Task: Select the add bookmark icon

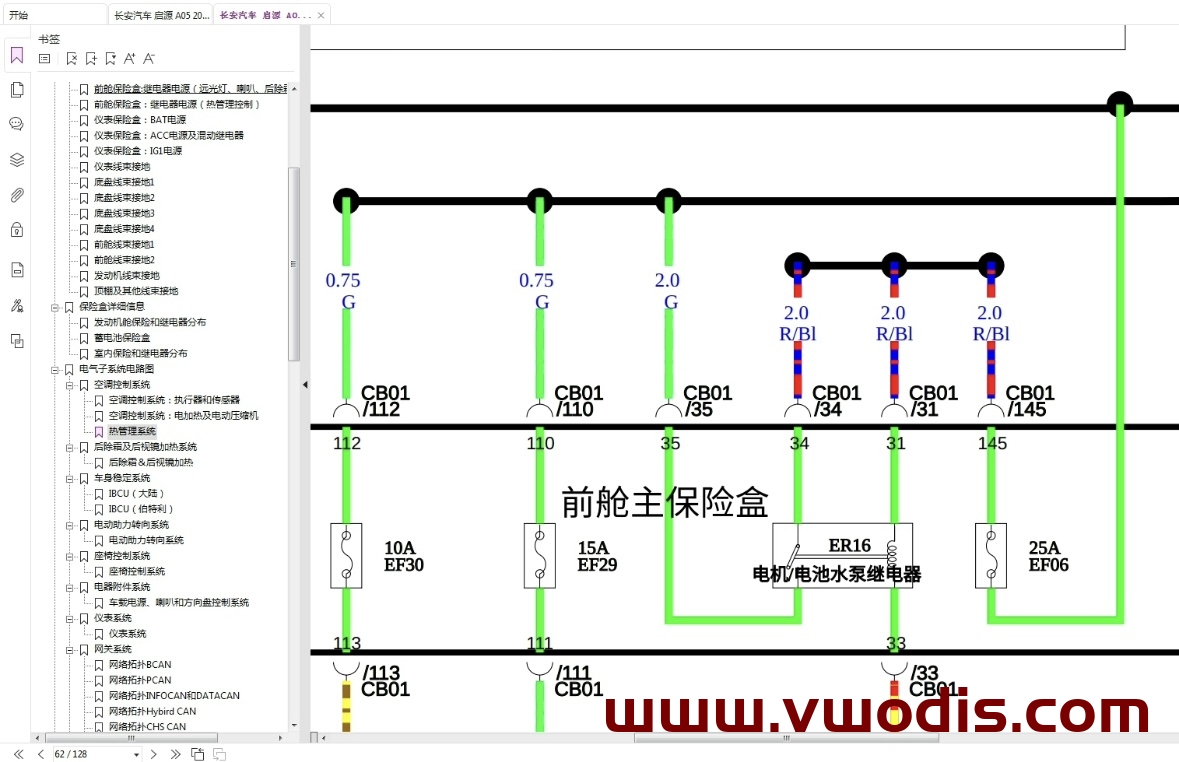Action: 91,58
